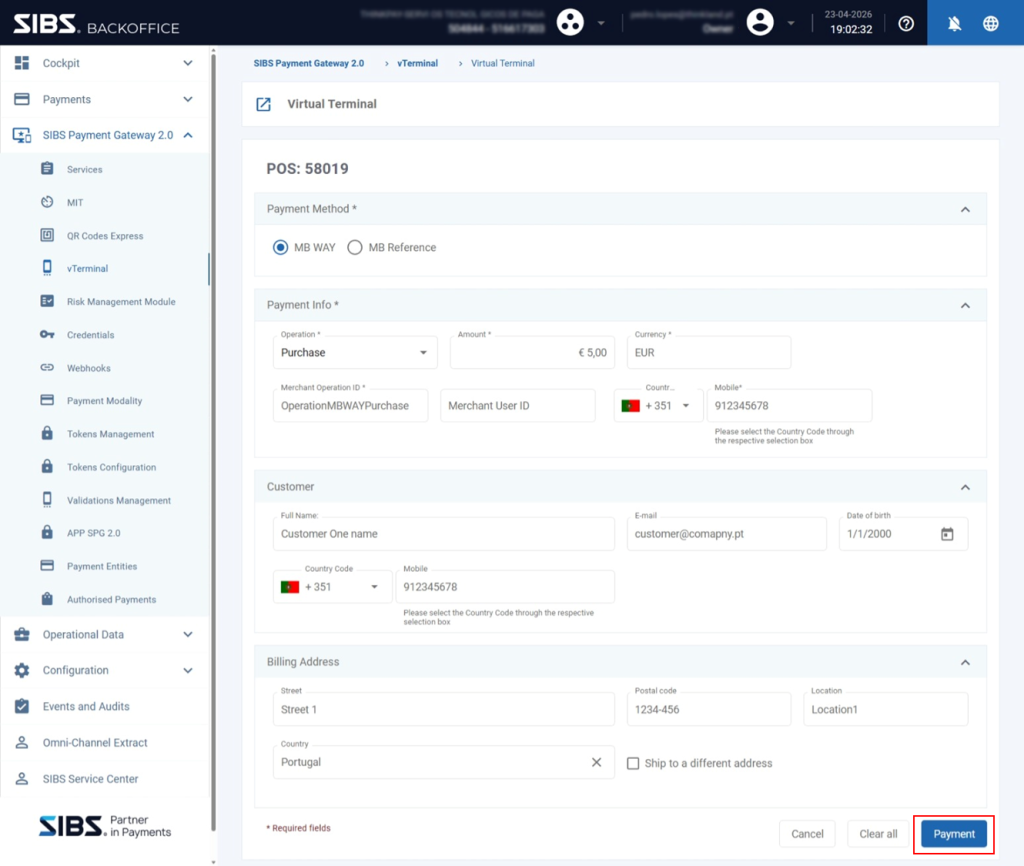Screen dimensions: 1024x866
Task: Open Risk Management Module menu item
Action: [121, 302]
